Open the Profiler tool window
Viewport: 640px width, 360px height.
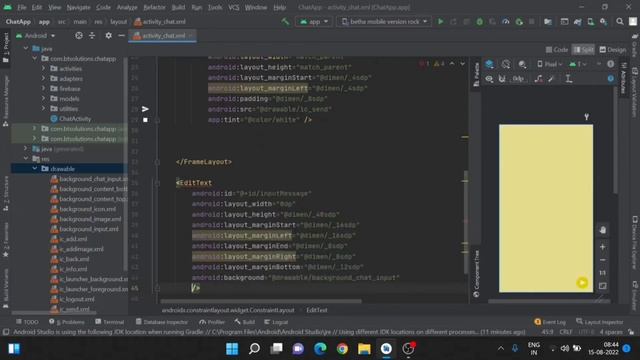pyautogui.click(x=212, y=322)
